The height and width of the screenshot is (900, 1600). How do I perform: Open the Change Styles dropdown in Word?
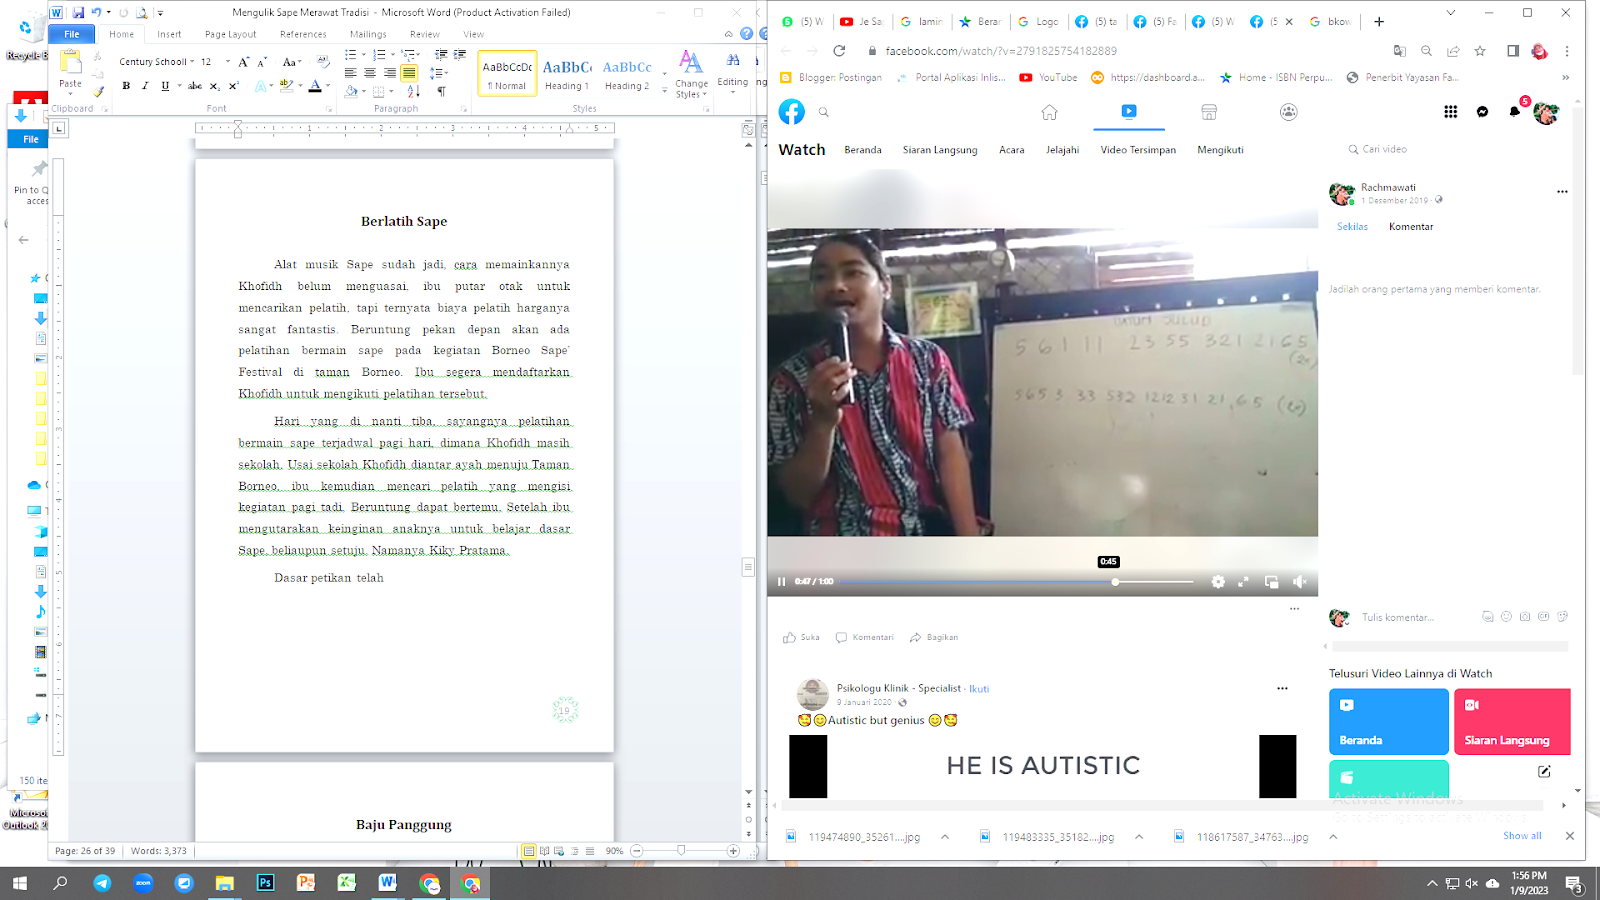point(691,75)
